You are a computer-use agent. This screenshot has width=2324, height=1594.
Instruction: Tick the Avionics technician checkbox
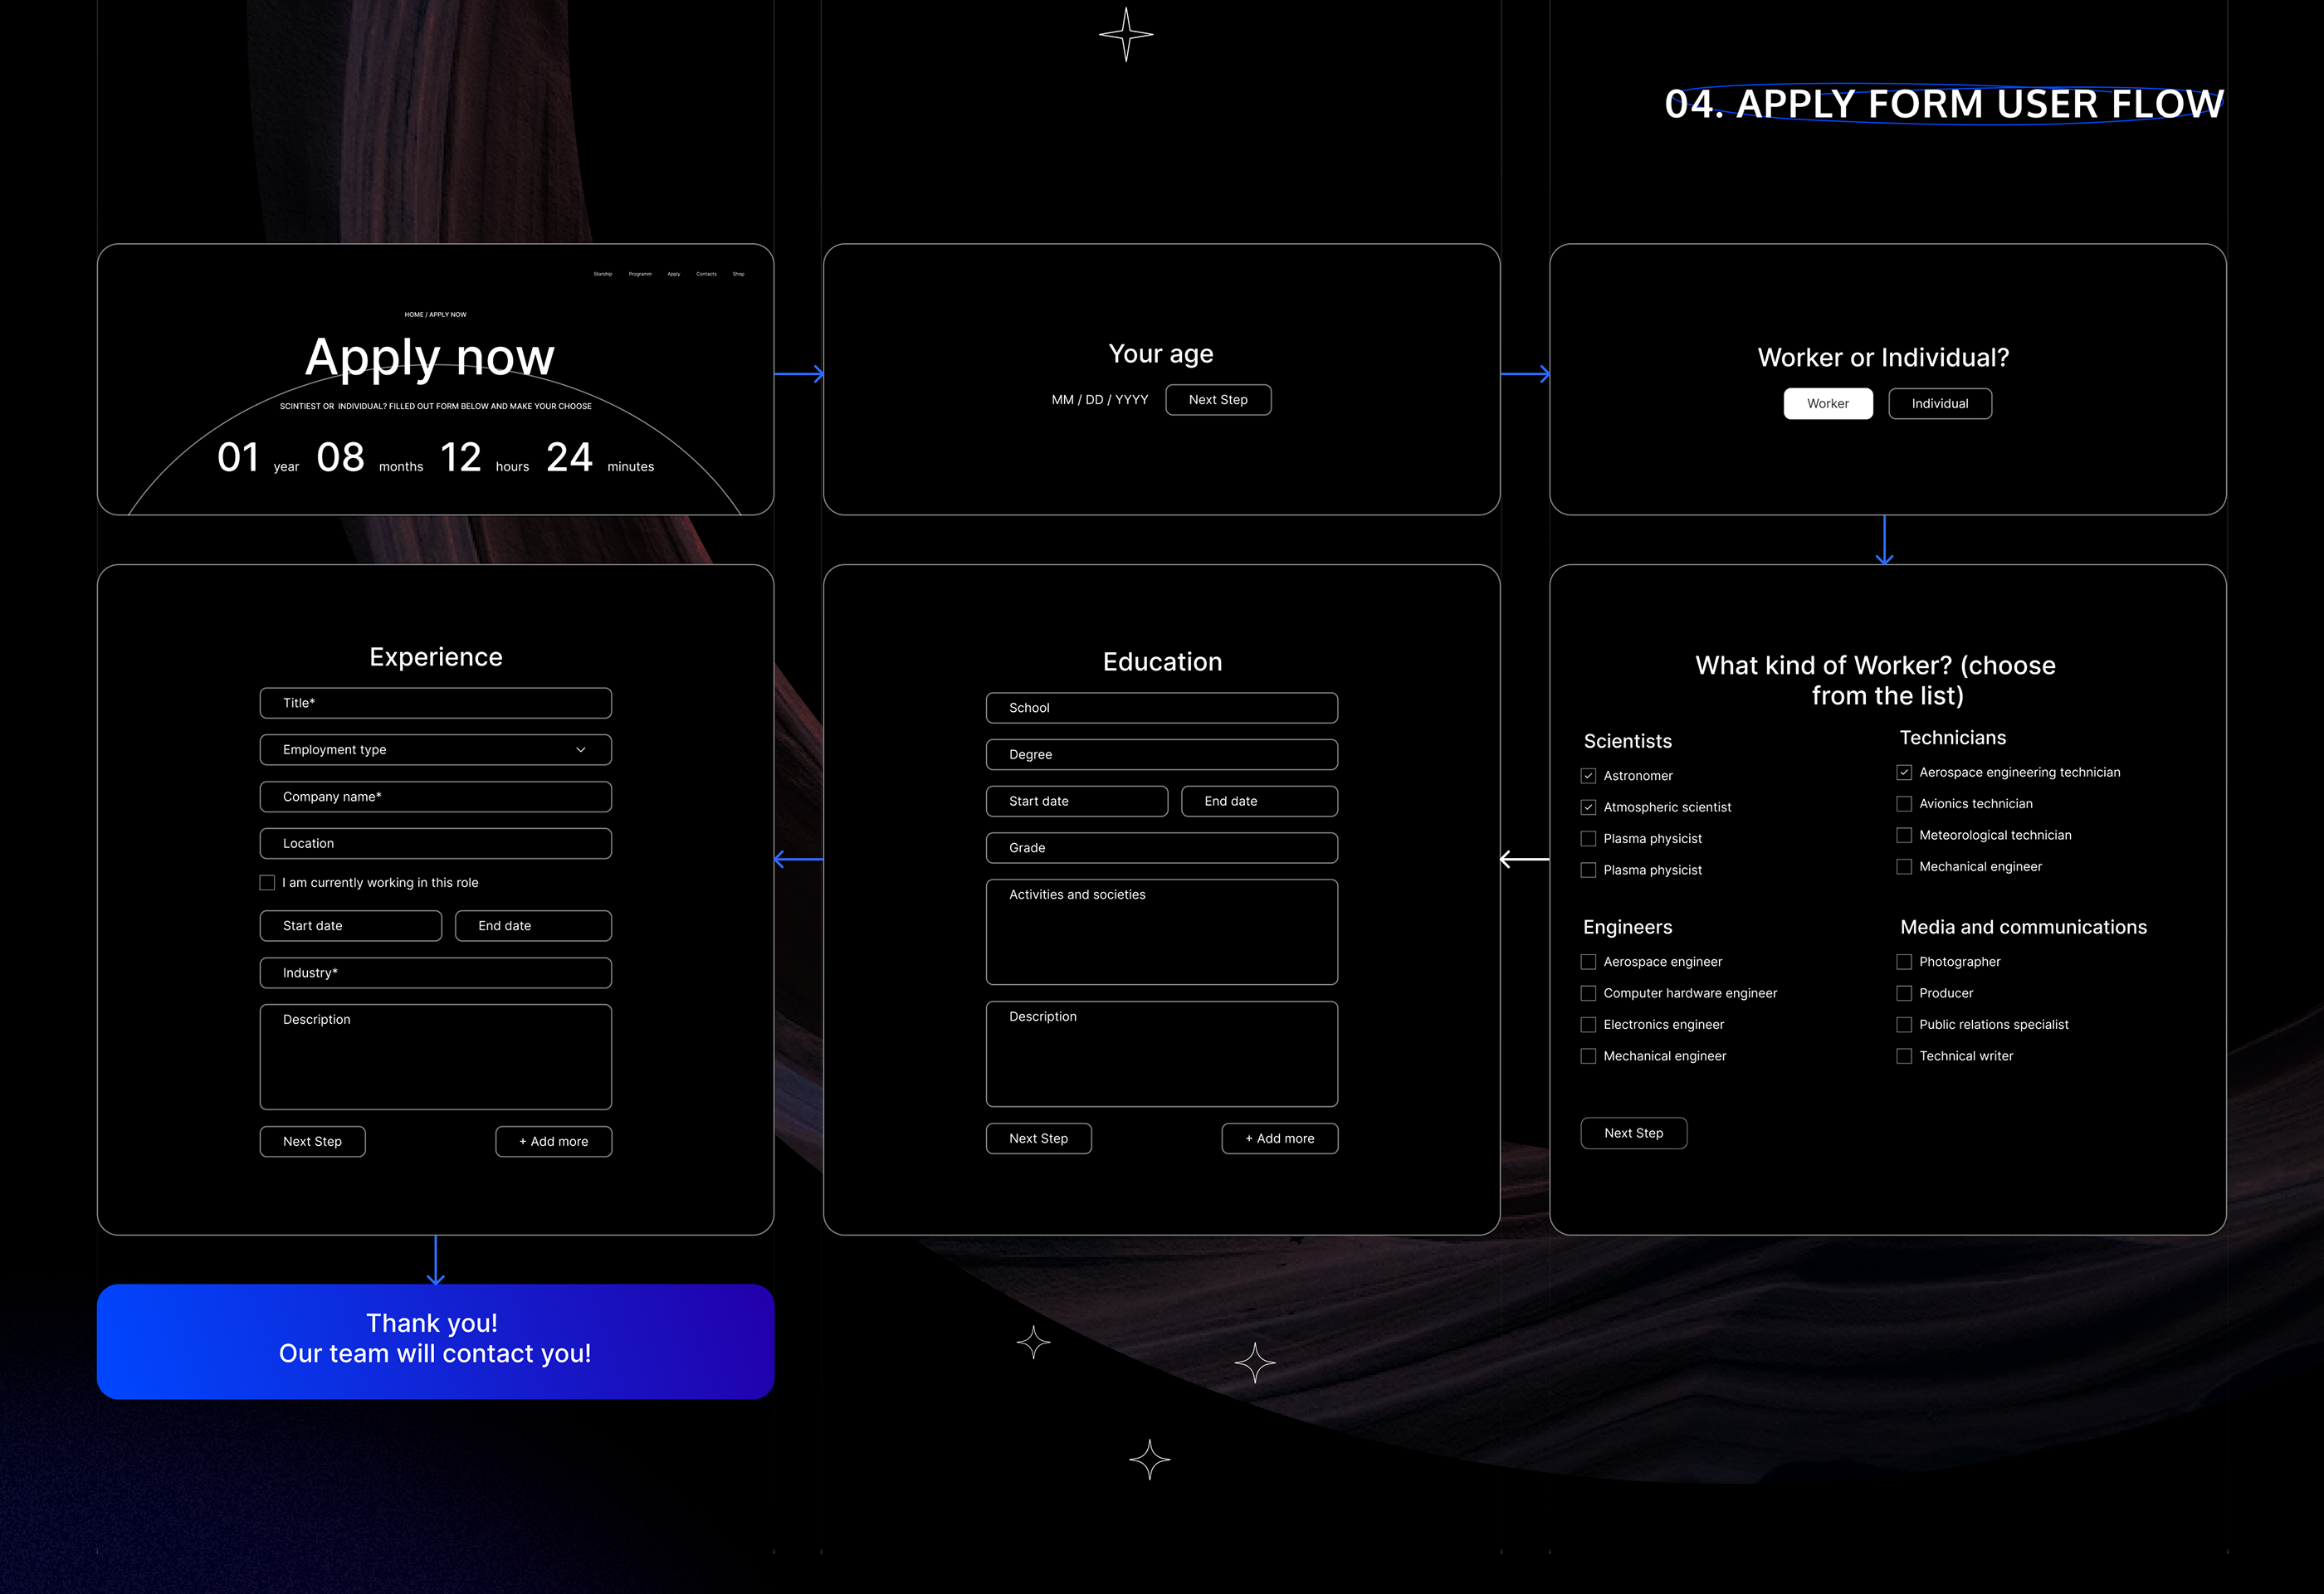tap(1904, 804)
